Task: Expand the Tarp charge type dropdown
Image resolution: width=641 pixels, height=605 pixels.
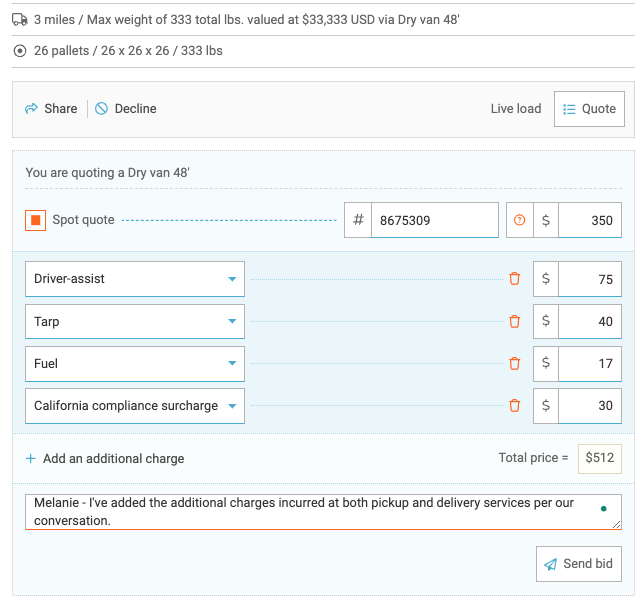Action: 134,322
